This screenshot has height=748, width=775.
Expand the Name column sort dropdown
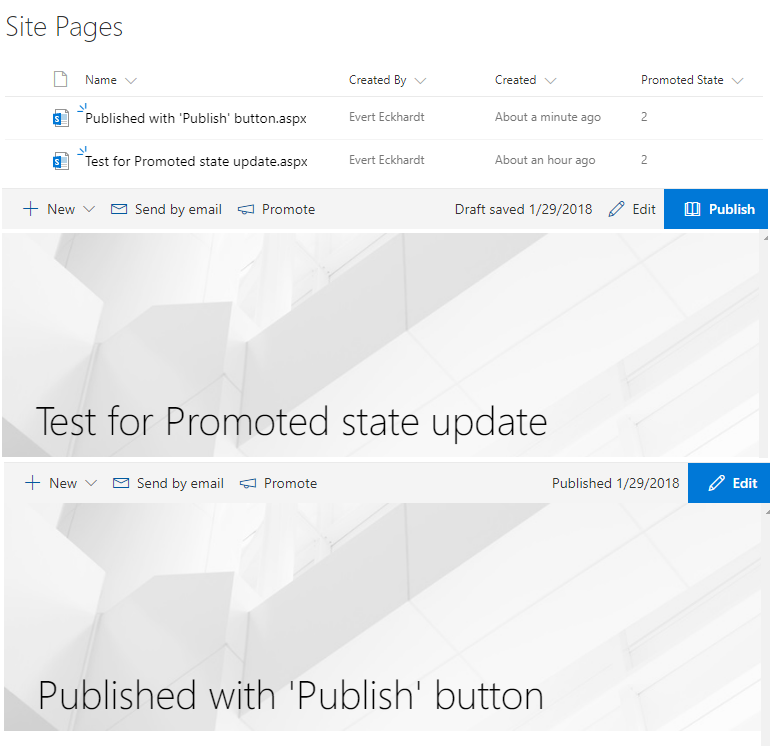(131, 80)
